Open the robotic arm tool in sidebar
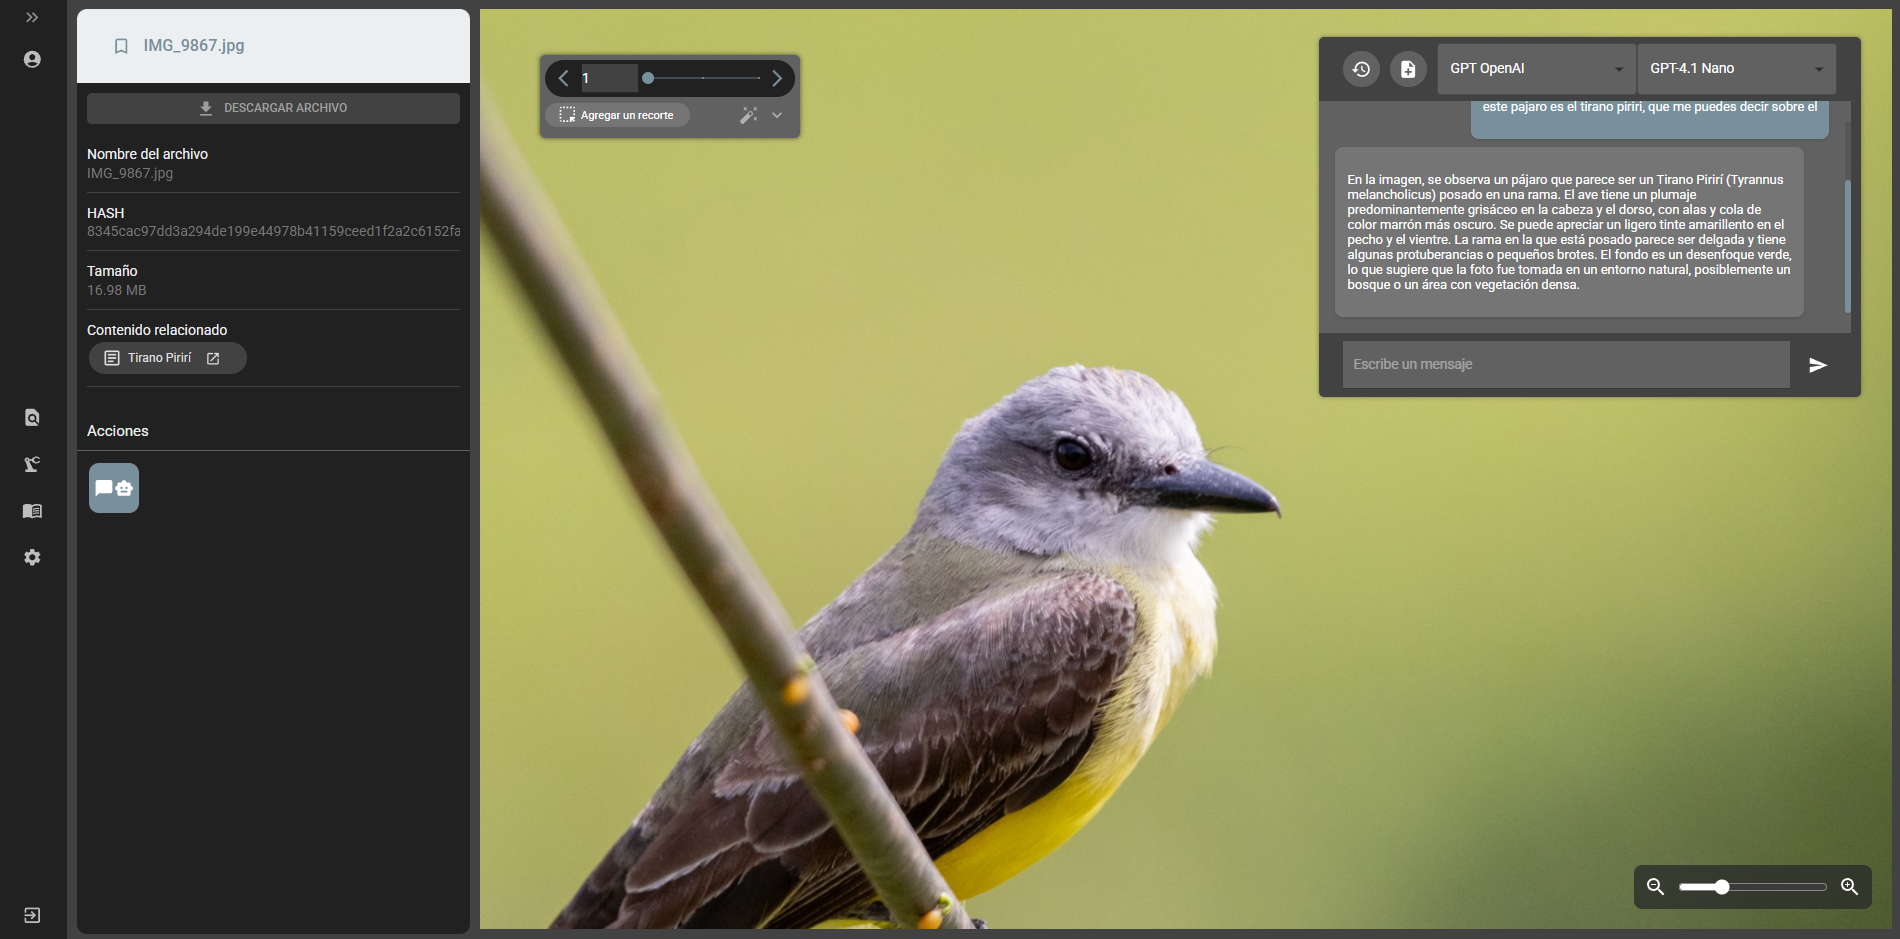 tap(32, 464)
